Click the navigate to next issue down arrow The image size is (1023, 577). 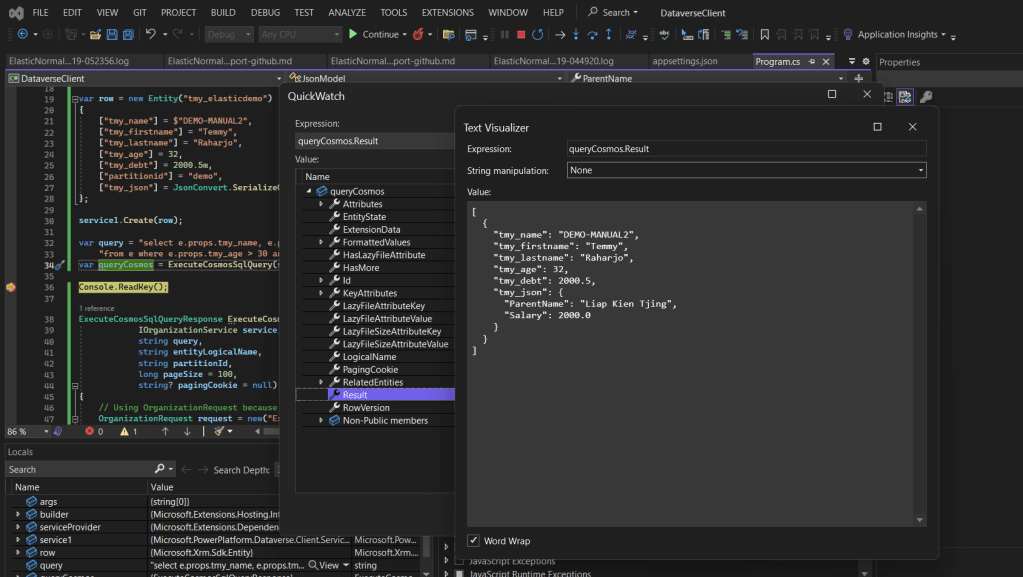click(x=187, y=431)
